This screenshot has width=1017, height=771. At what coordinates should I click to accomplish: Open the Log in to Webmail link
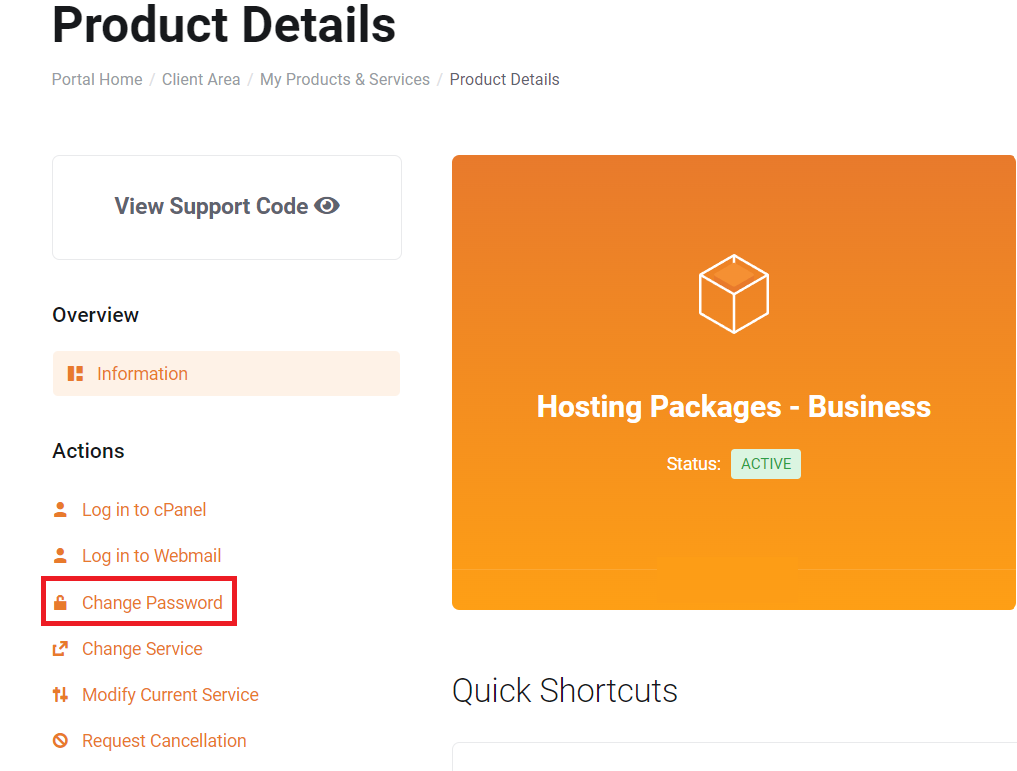pos(152,556)
